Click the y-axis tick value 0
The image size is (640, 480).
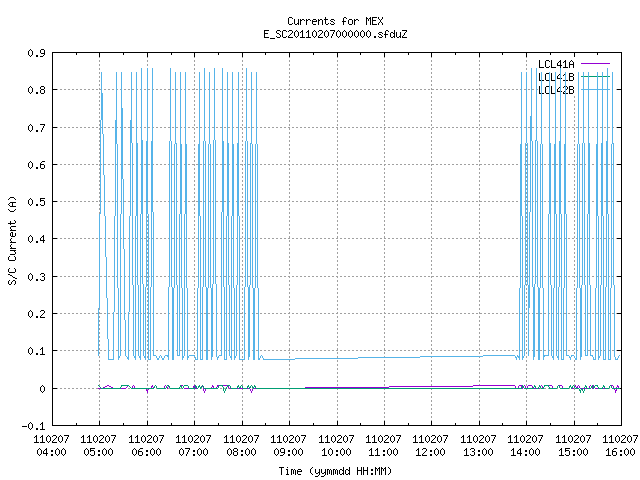tap(42, 389)
